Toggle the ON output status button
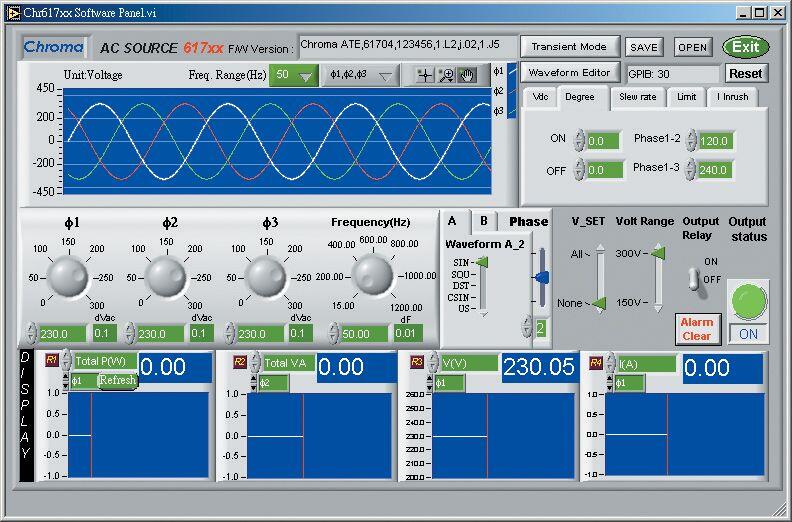This screenshot has width=792, height=522. [747, 335]
